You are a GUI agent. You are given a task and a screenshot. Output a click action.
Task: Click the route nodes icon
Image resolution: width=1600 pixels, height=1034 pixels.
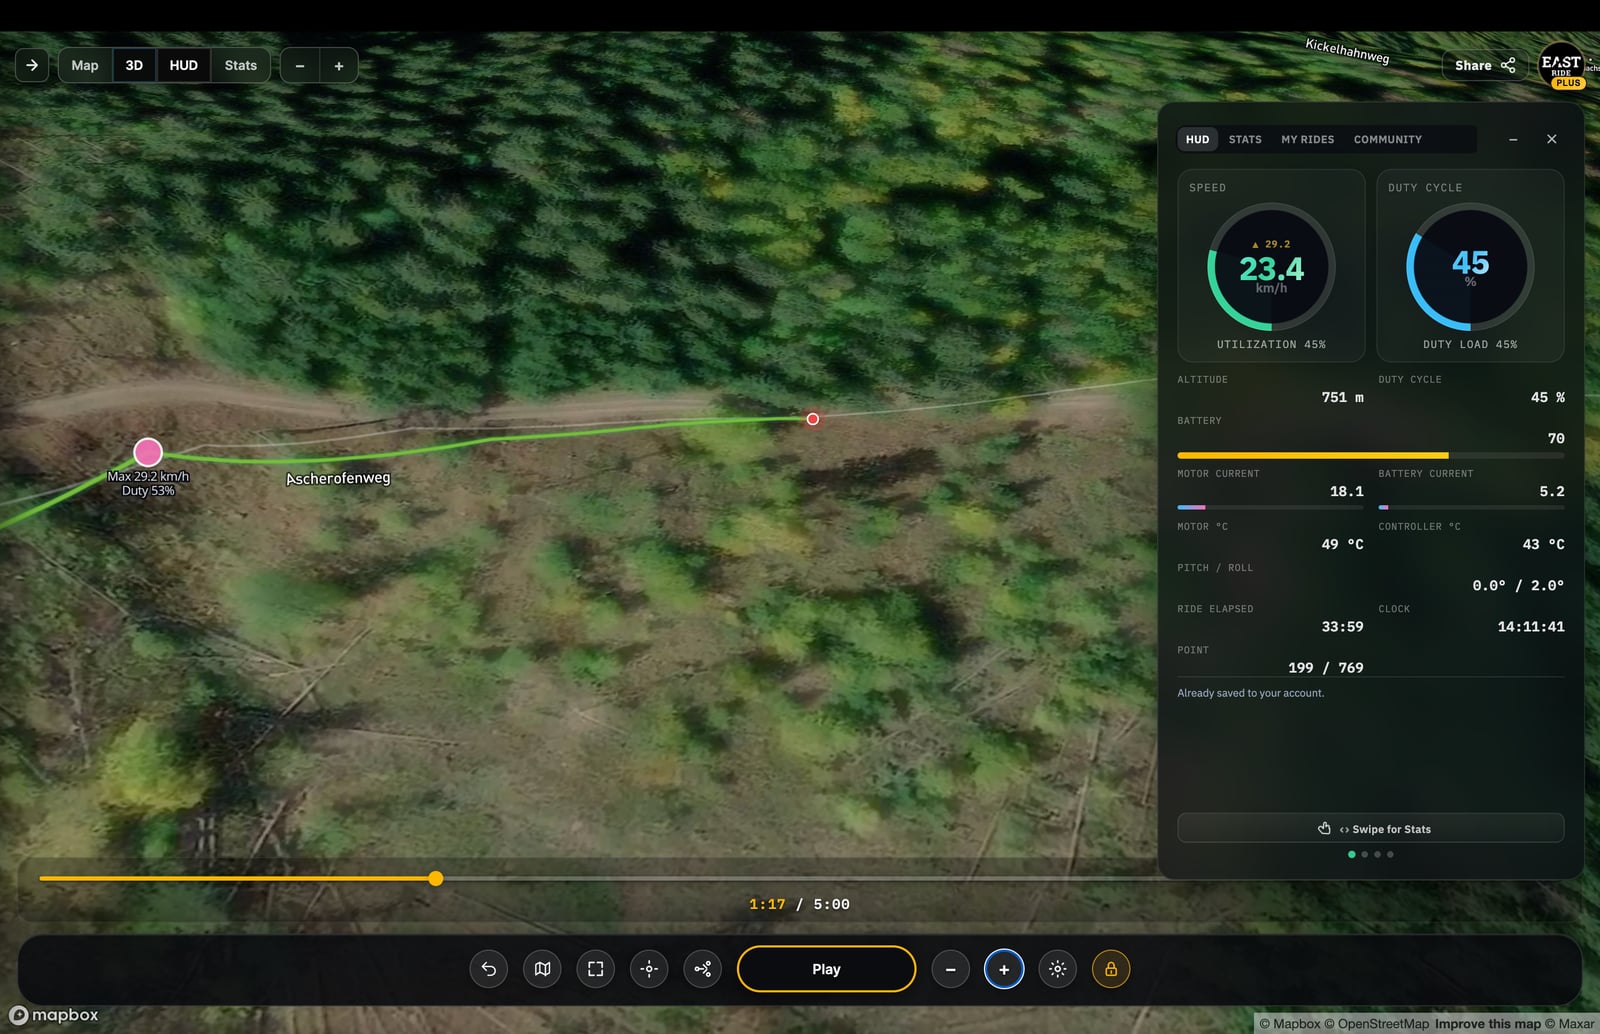pyautogui.click(x=703, y=969)
